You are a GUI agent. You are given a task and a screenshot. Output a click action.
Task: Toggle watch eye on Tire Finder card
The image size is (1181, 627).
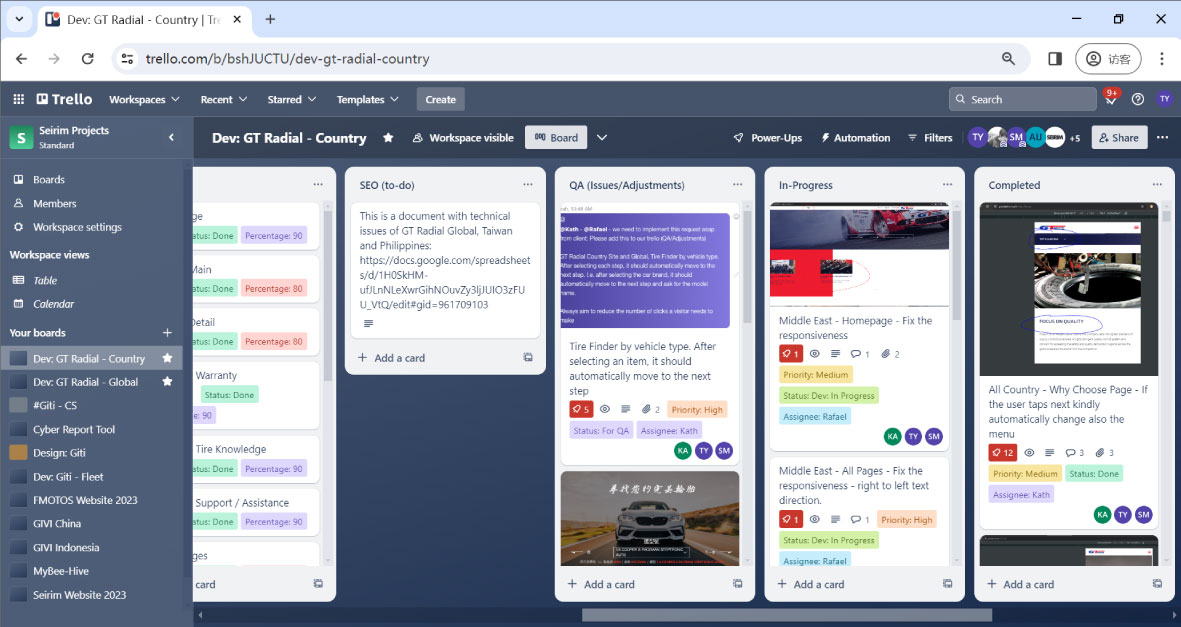coord(604,409)
